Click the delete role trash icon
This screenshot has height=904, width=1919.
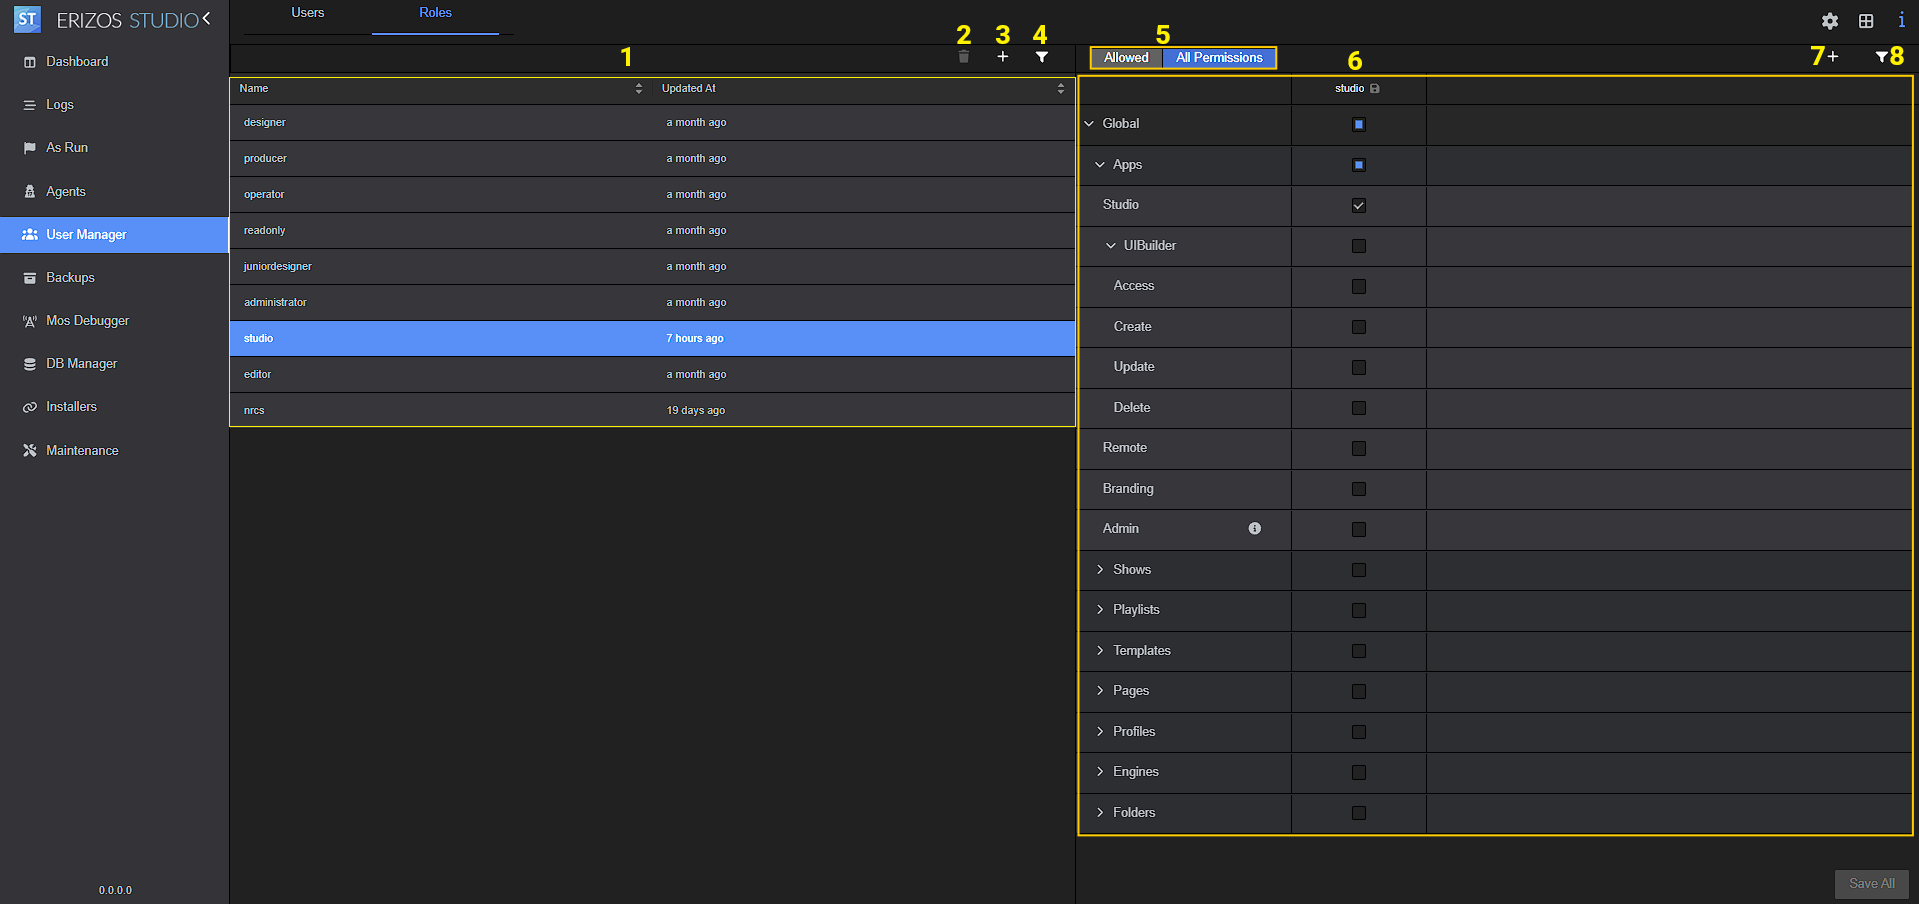click(x=963, y=58)
